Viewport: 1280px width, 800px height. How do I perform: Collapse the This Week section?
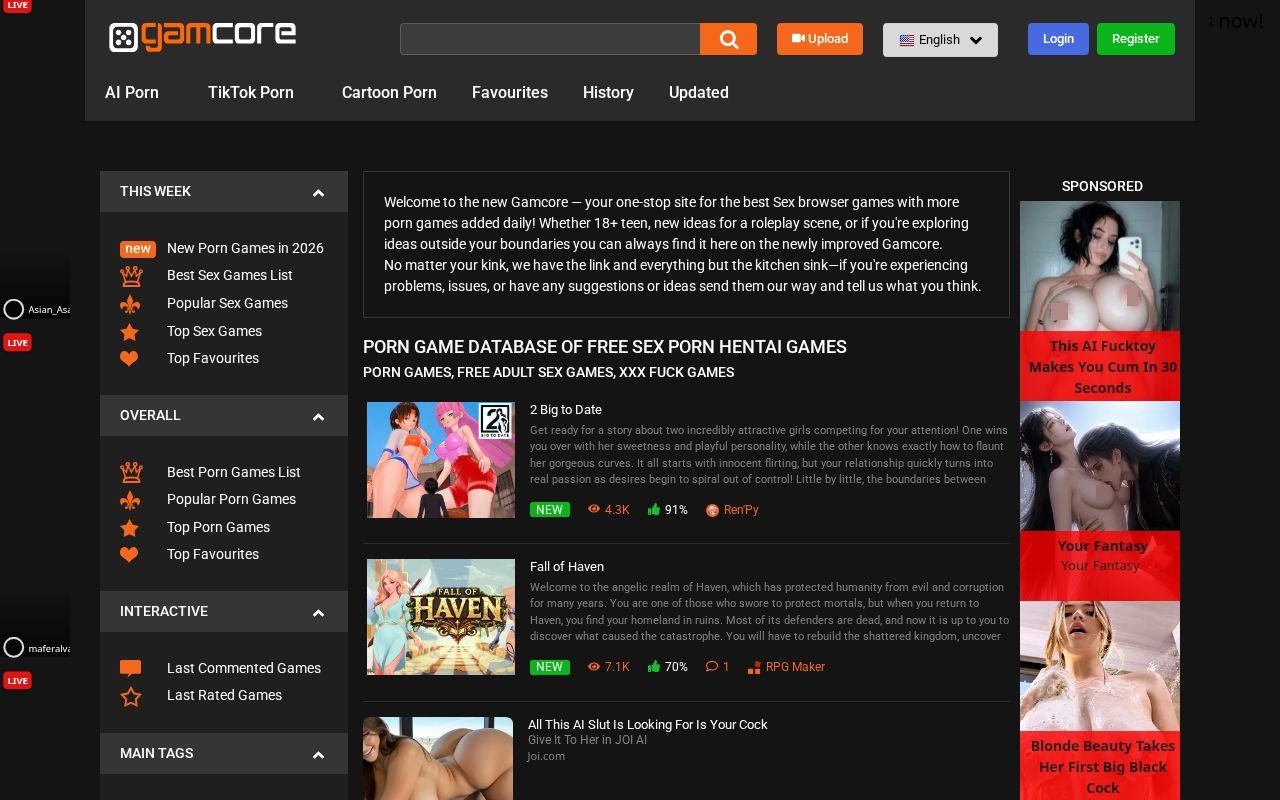coord(318,193)
